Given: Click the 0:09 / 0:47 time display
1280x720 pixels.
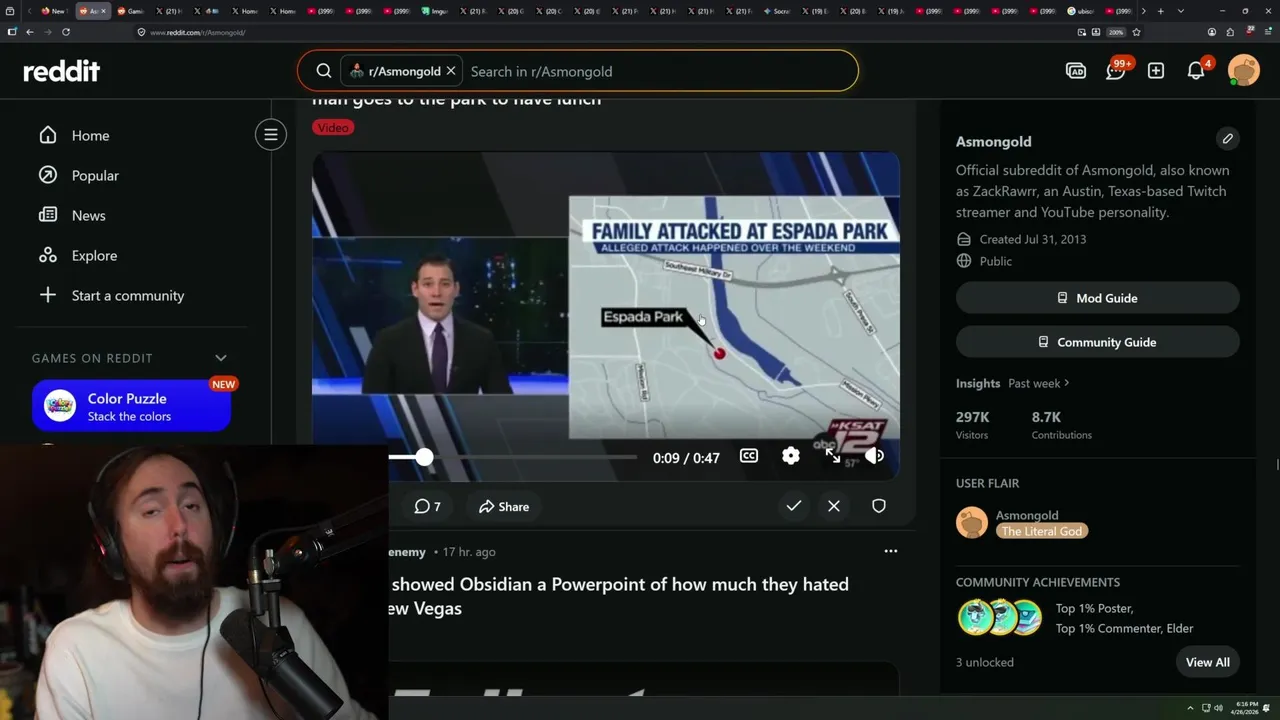Looking at the screenshot, I should click(686, 457).
